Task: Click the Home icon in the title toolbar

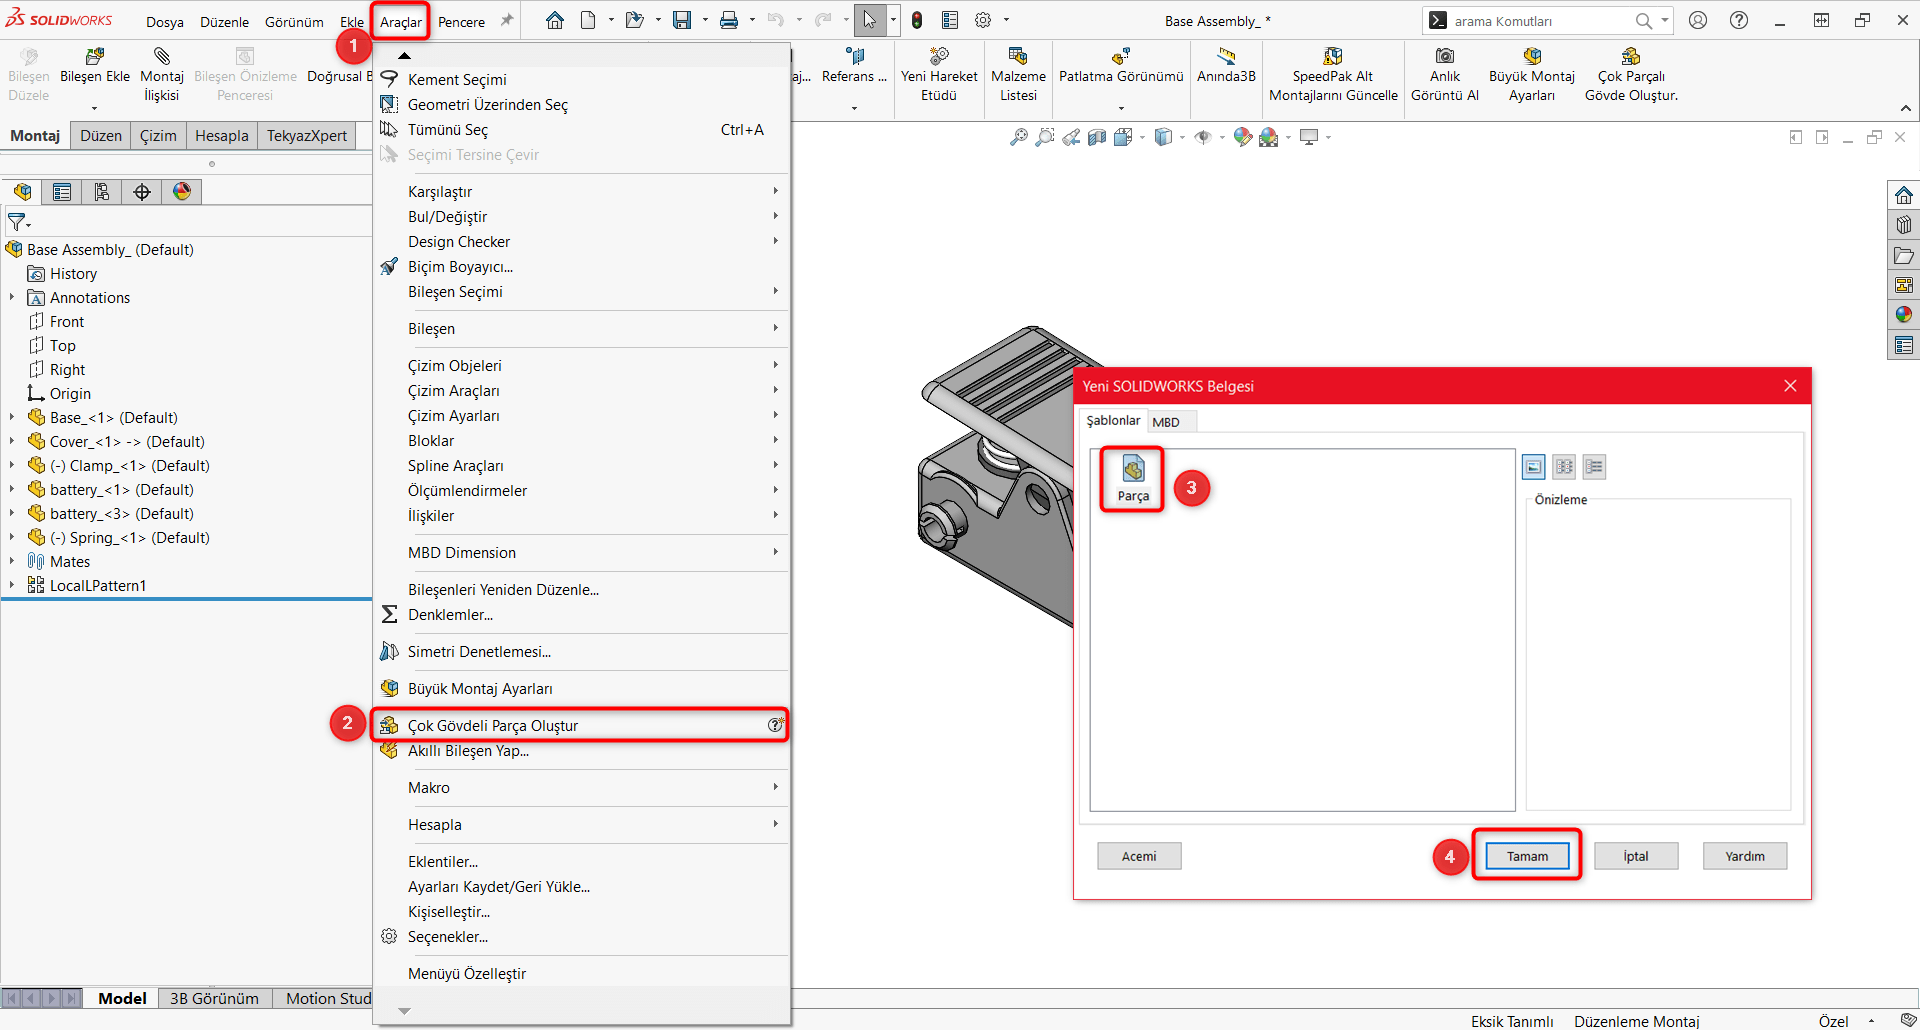Action: [x=555, y=20]
